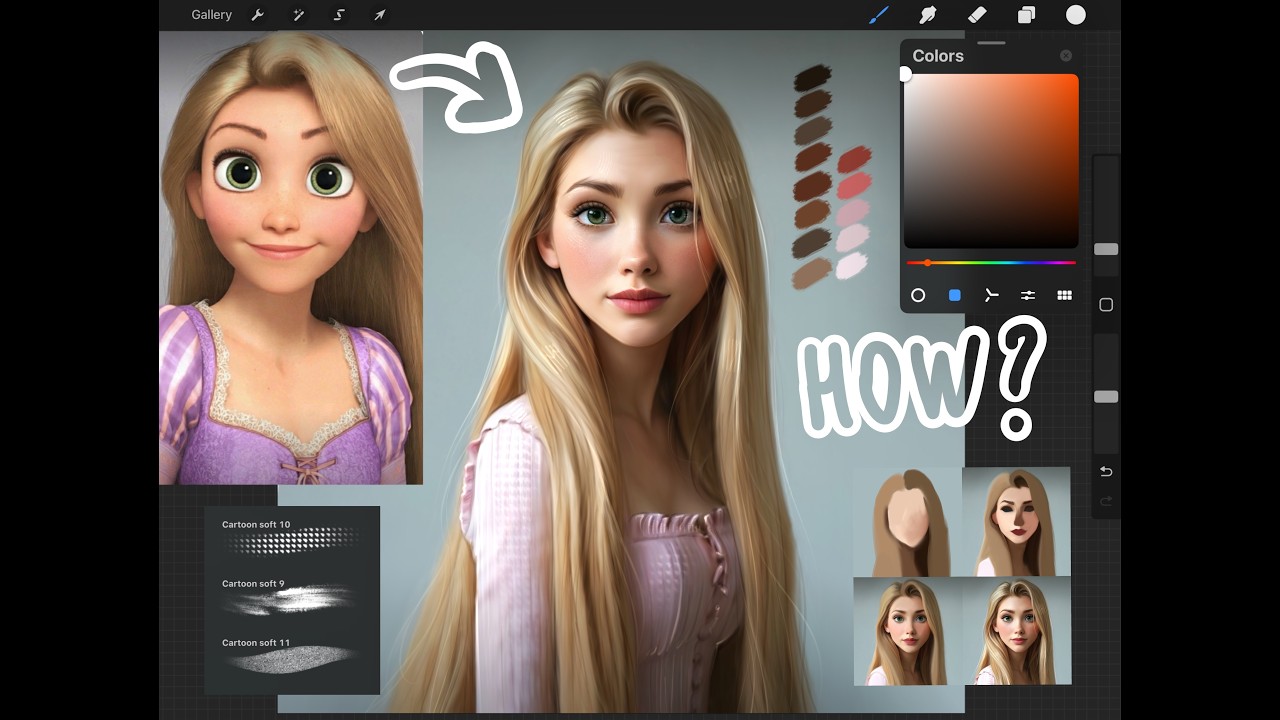Switch to Classic color mode tab
1280x720 pixels.
click(955, 295)
